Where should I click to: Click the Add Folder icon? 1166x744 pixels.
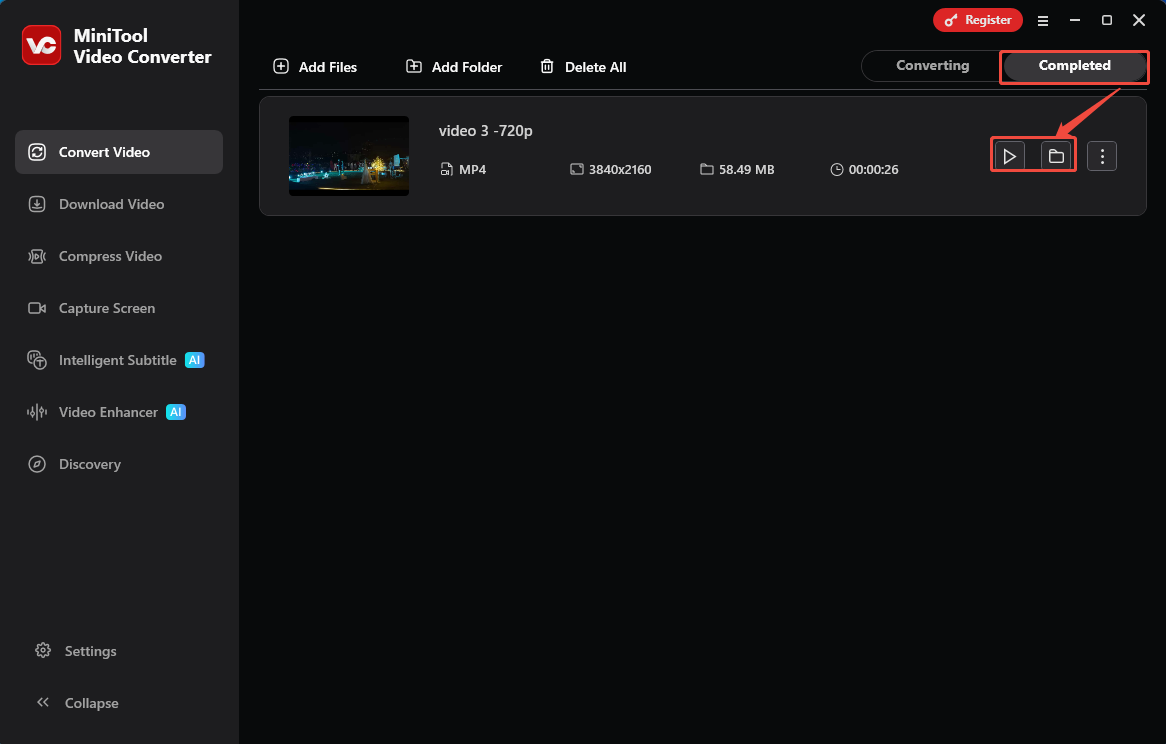[413, 66]
